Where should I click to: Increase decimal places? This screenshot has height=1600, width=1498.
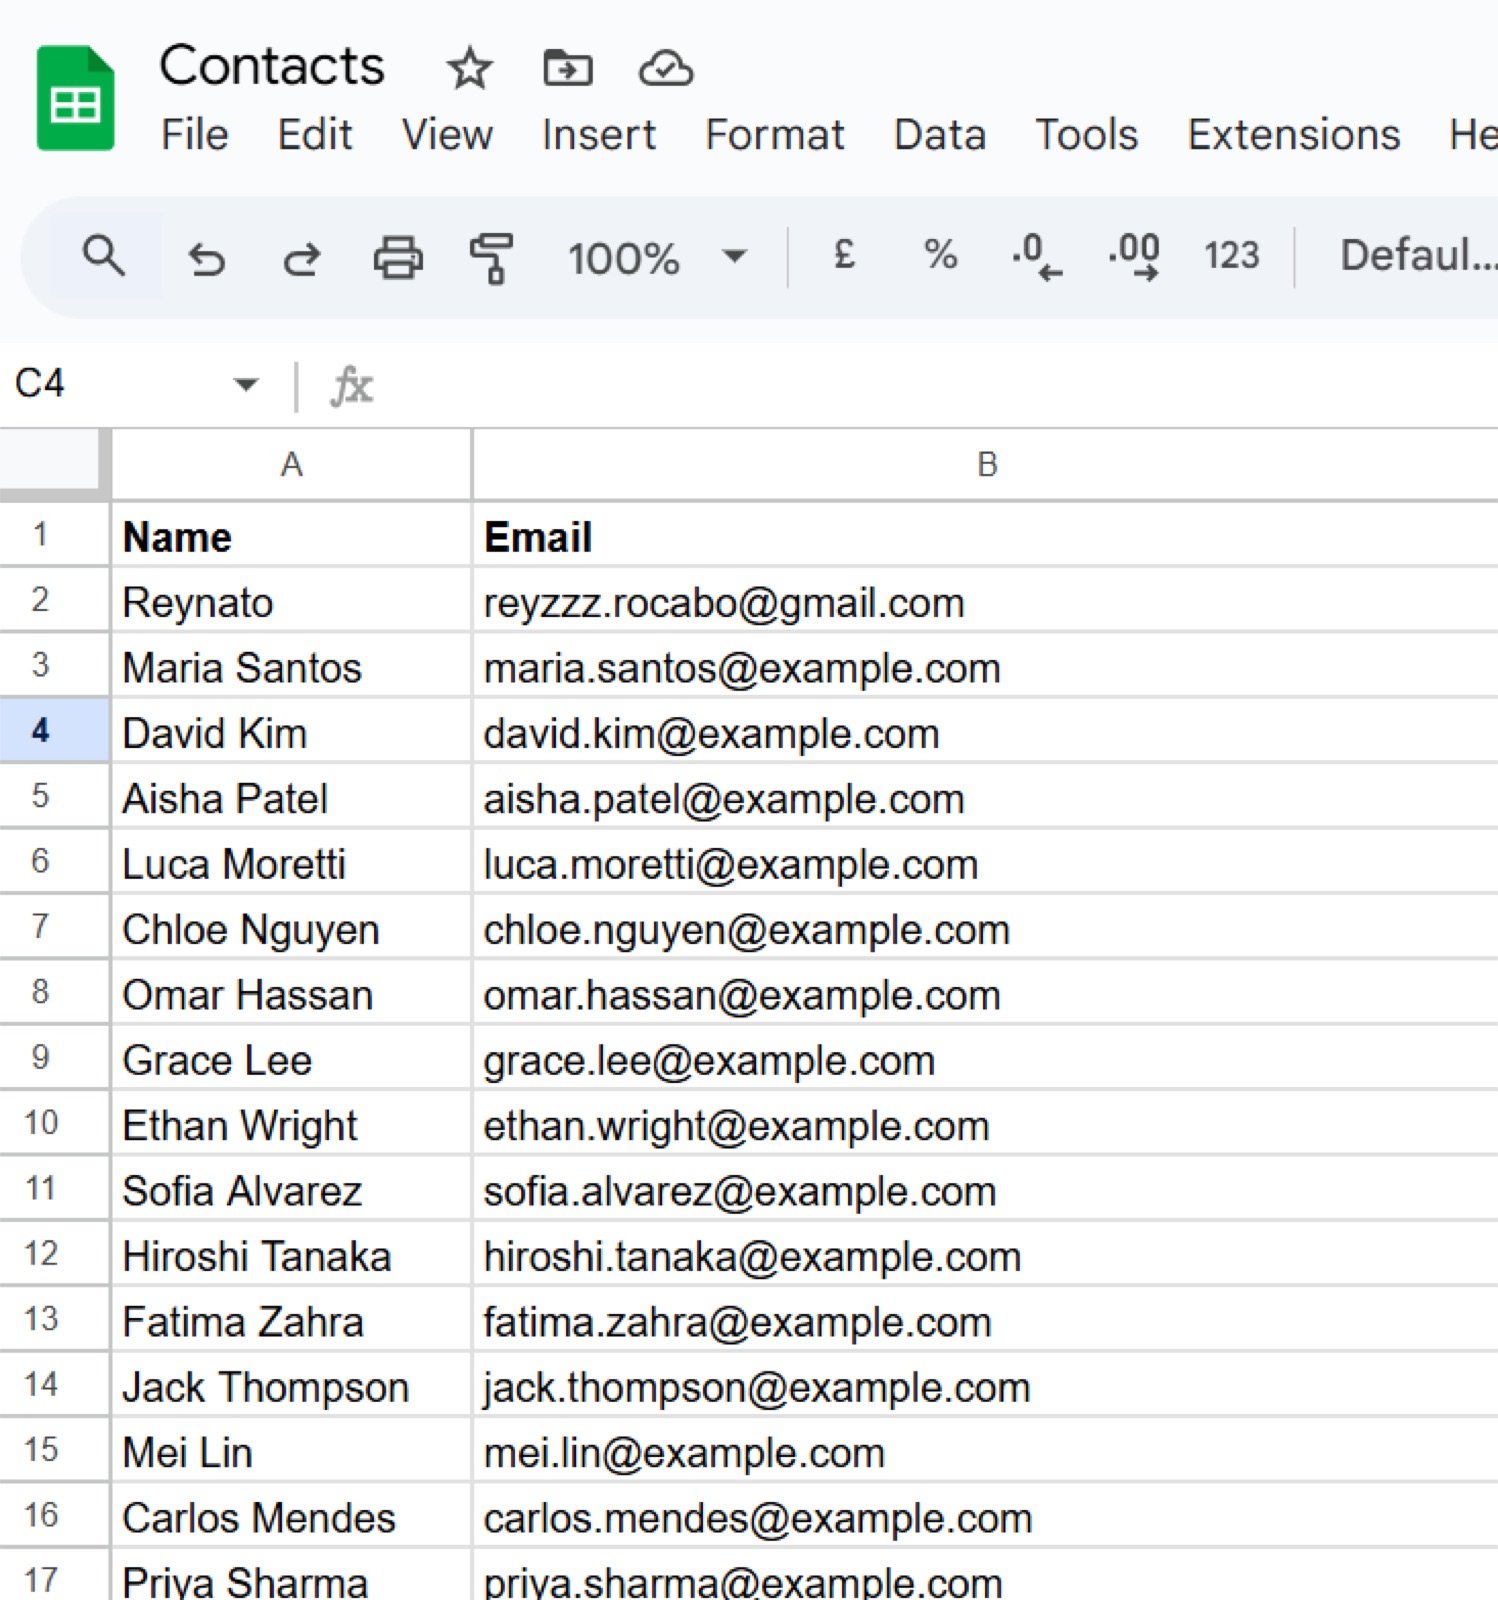click(1134, 257)
